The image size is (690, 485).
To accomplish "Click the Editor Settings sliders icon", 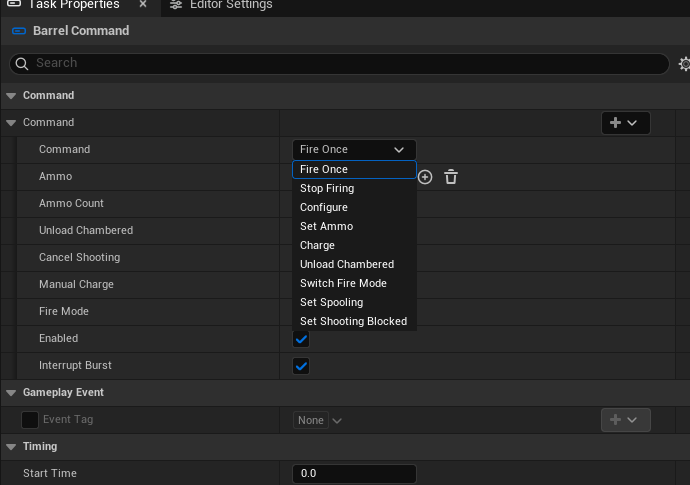I will [x=176, y=5].
